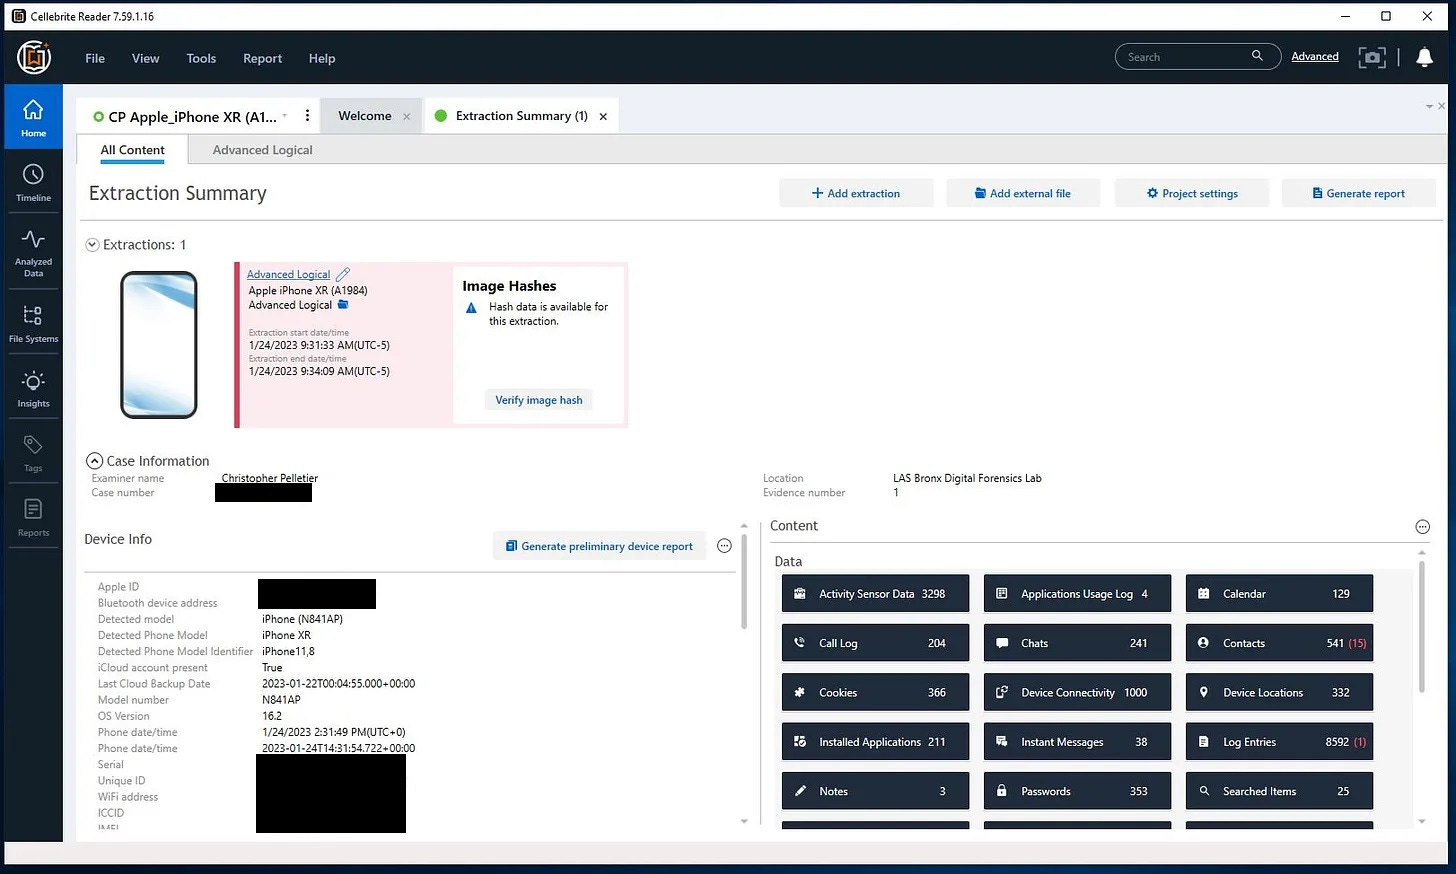Screen dimensions: 1456x874
Task: Open the Installed Applications tile
Action: [875, 742]
